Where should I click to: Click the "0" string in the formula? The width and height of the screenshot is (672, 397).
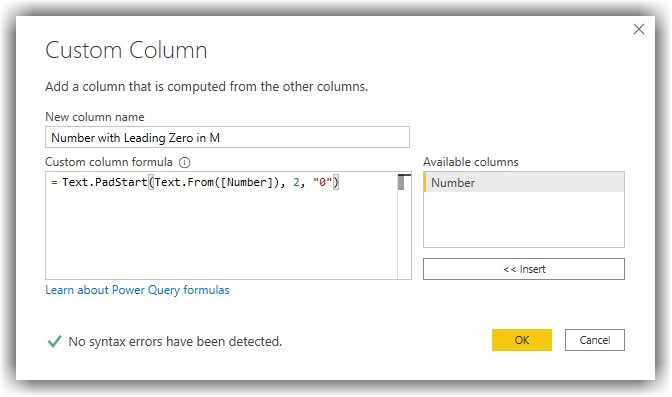coord(323,182)
